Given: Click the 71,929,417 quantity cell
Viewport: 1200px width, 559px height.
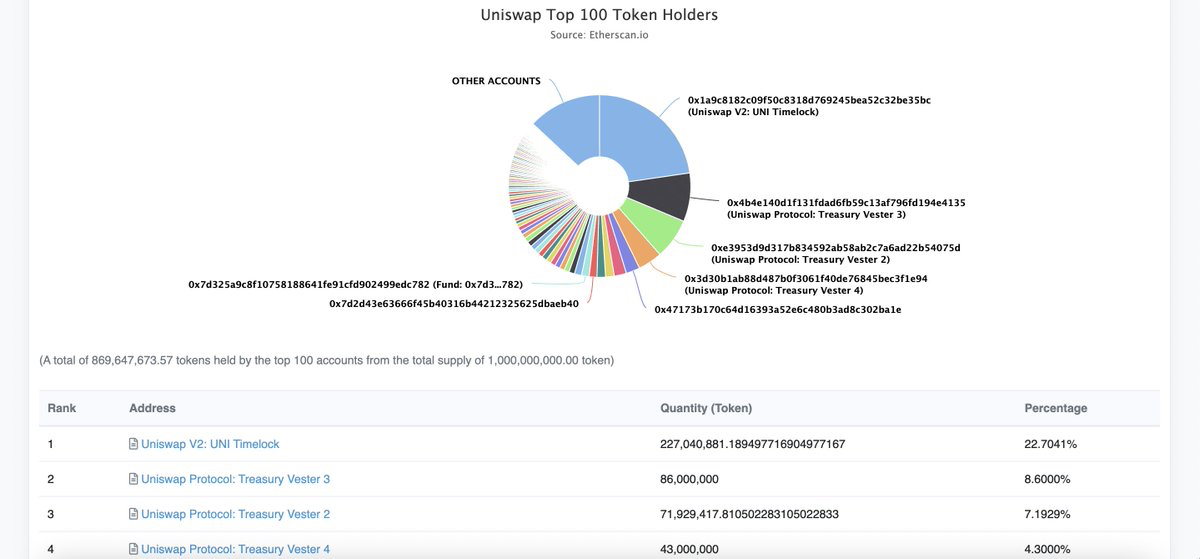Looking at the screenshot, I should pos(749,514).
